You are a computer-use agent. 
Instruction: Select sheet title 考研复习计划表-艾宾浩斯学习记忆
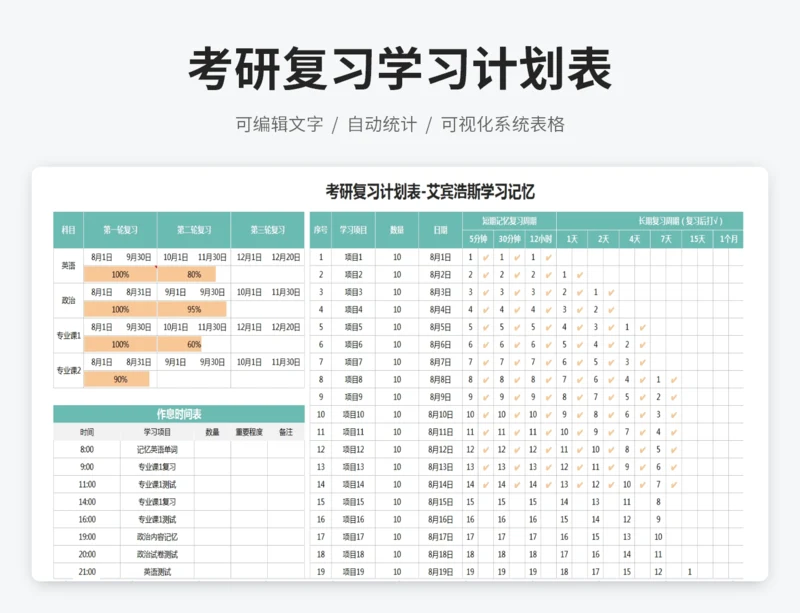[x=430, y=192]
